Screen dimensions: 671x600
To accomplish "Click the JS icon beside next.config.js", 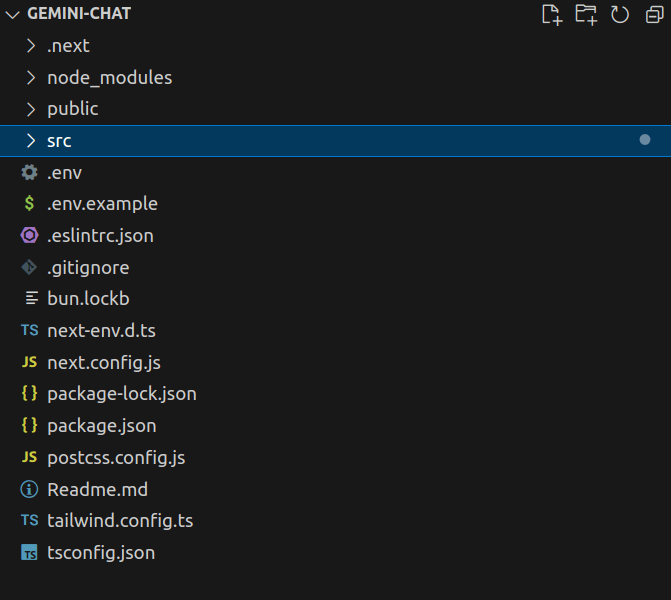I will [30, 362].
